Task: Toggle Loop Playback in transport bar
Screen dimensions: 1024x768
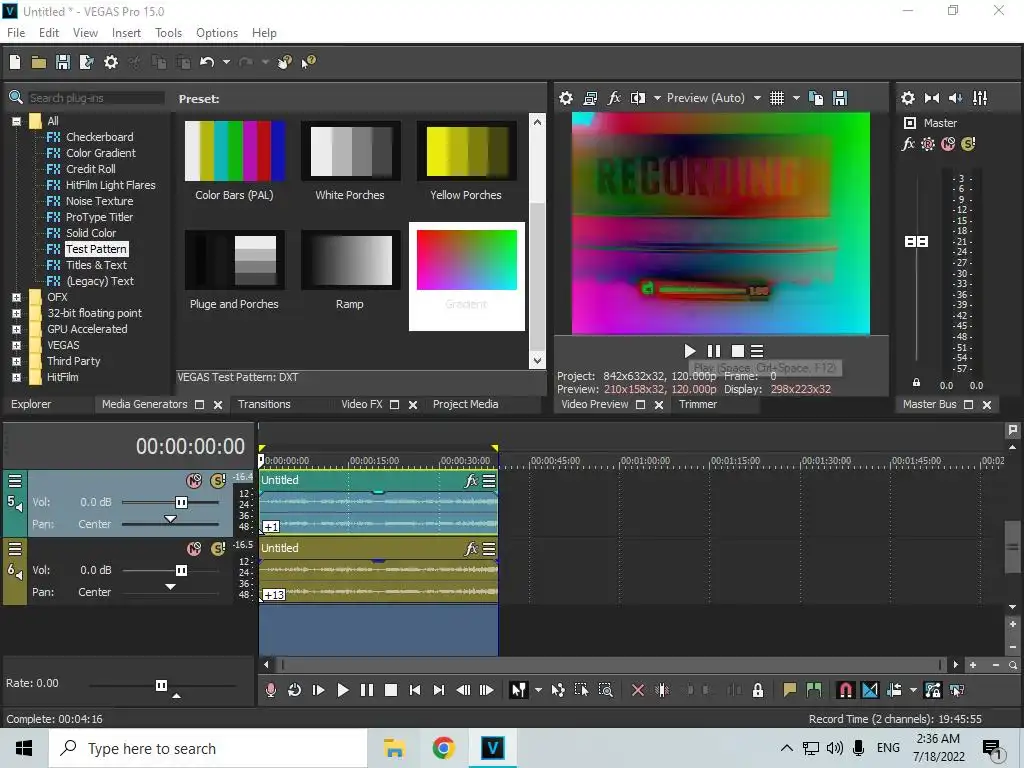Action: point(295,690)
